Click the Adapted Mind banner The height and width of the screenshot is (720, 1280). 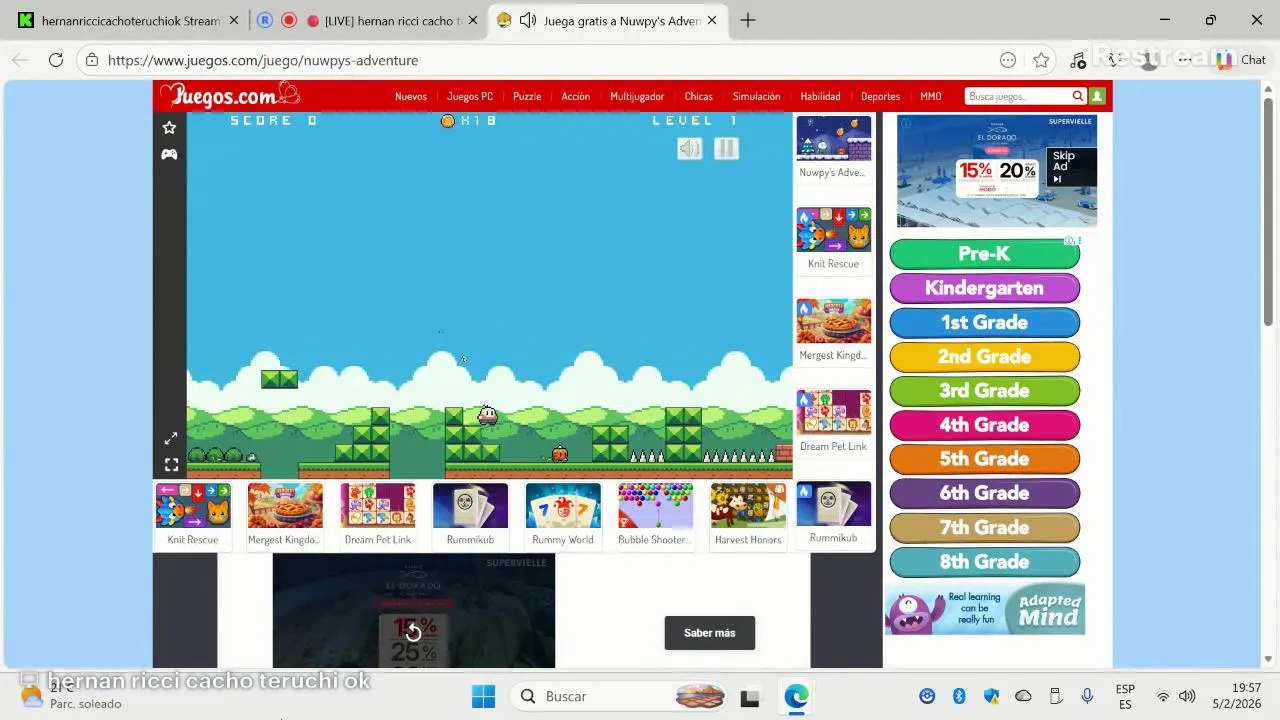(985, 609)
